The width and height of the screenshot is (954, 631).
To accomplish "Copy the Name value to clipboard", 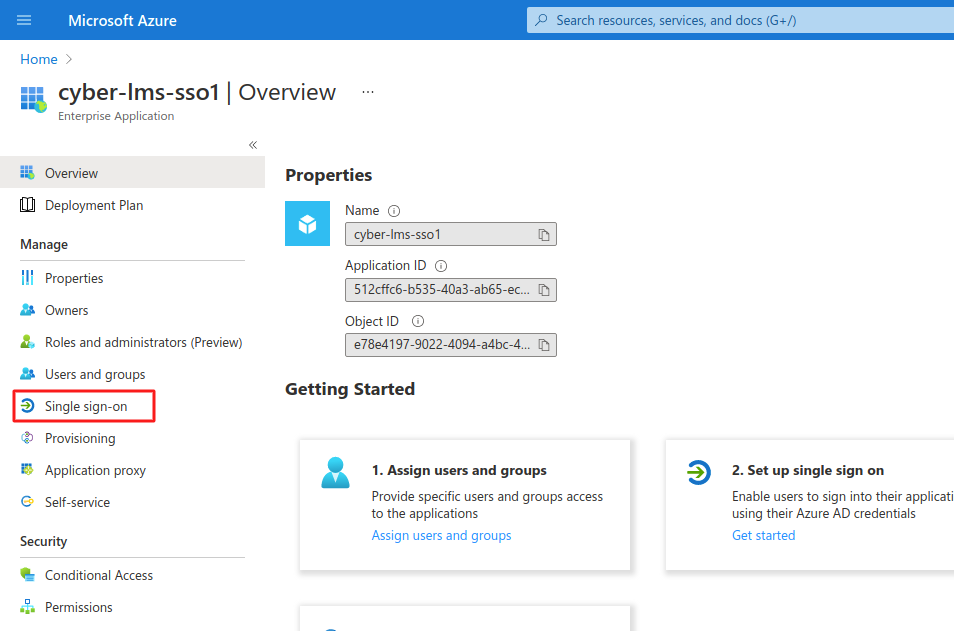I will tap(544, 235).
